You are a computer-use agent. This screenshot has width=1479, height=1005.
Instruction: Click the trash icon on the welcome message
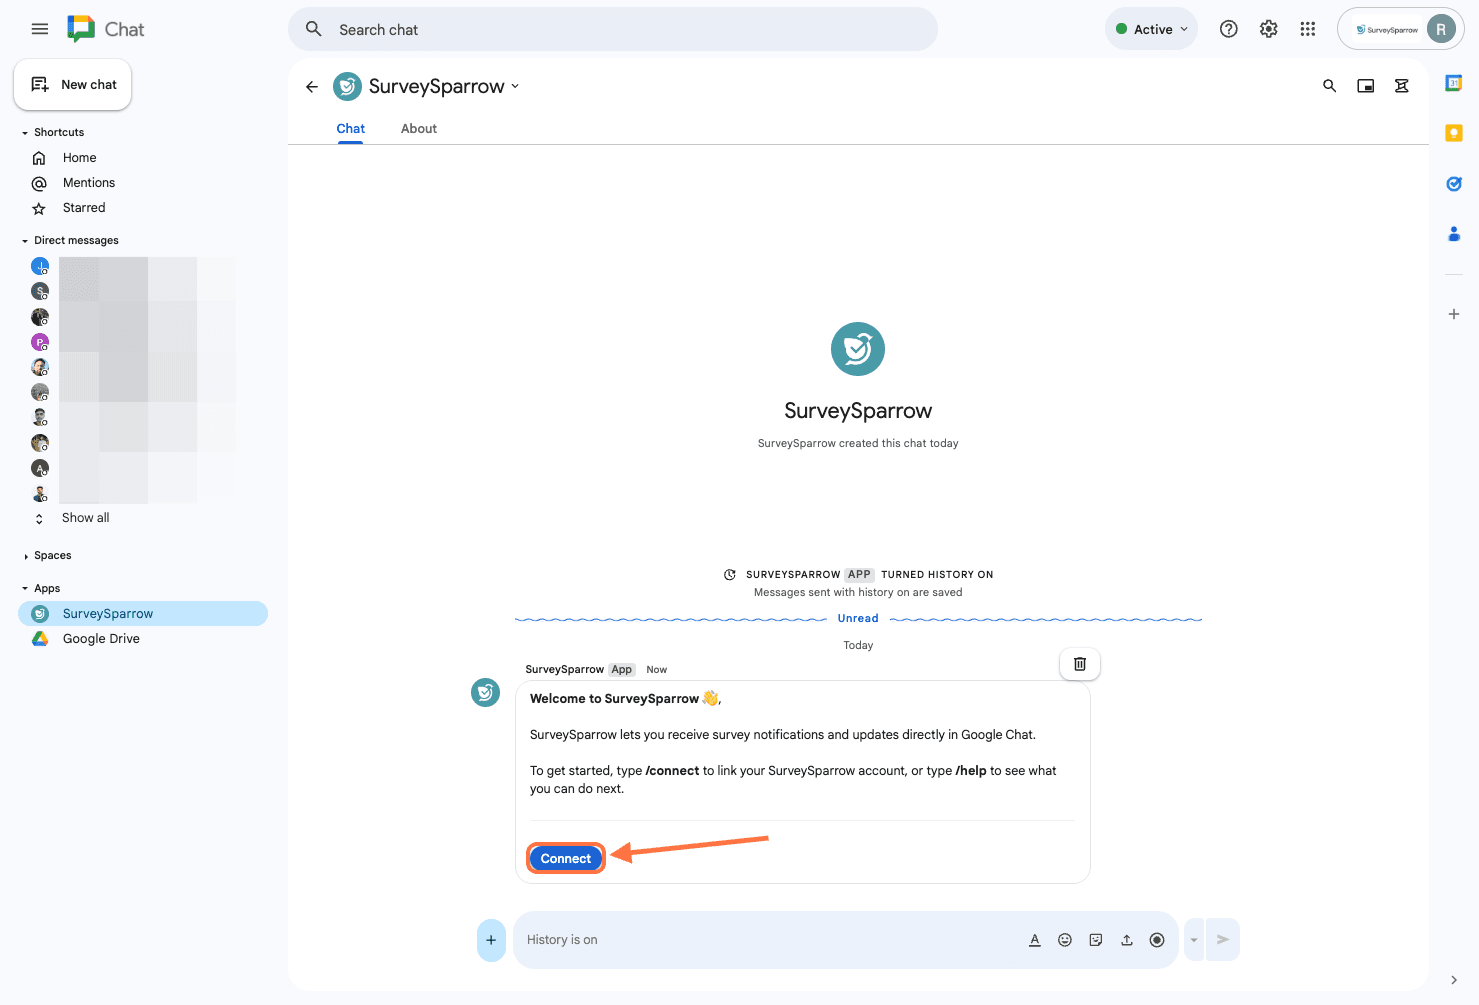click(1080, 664)
